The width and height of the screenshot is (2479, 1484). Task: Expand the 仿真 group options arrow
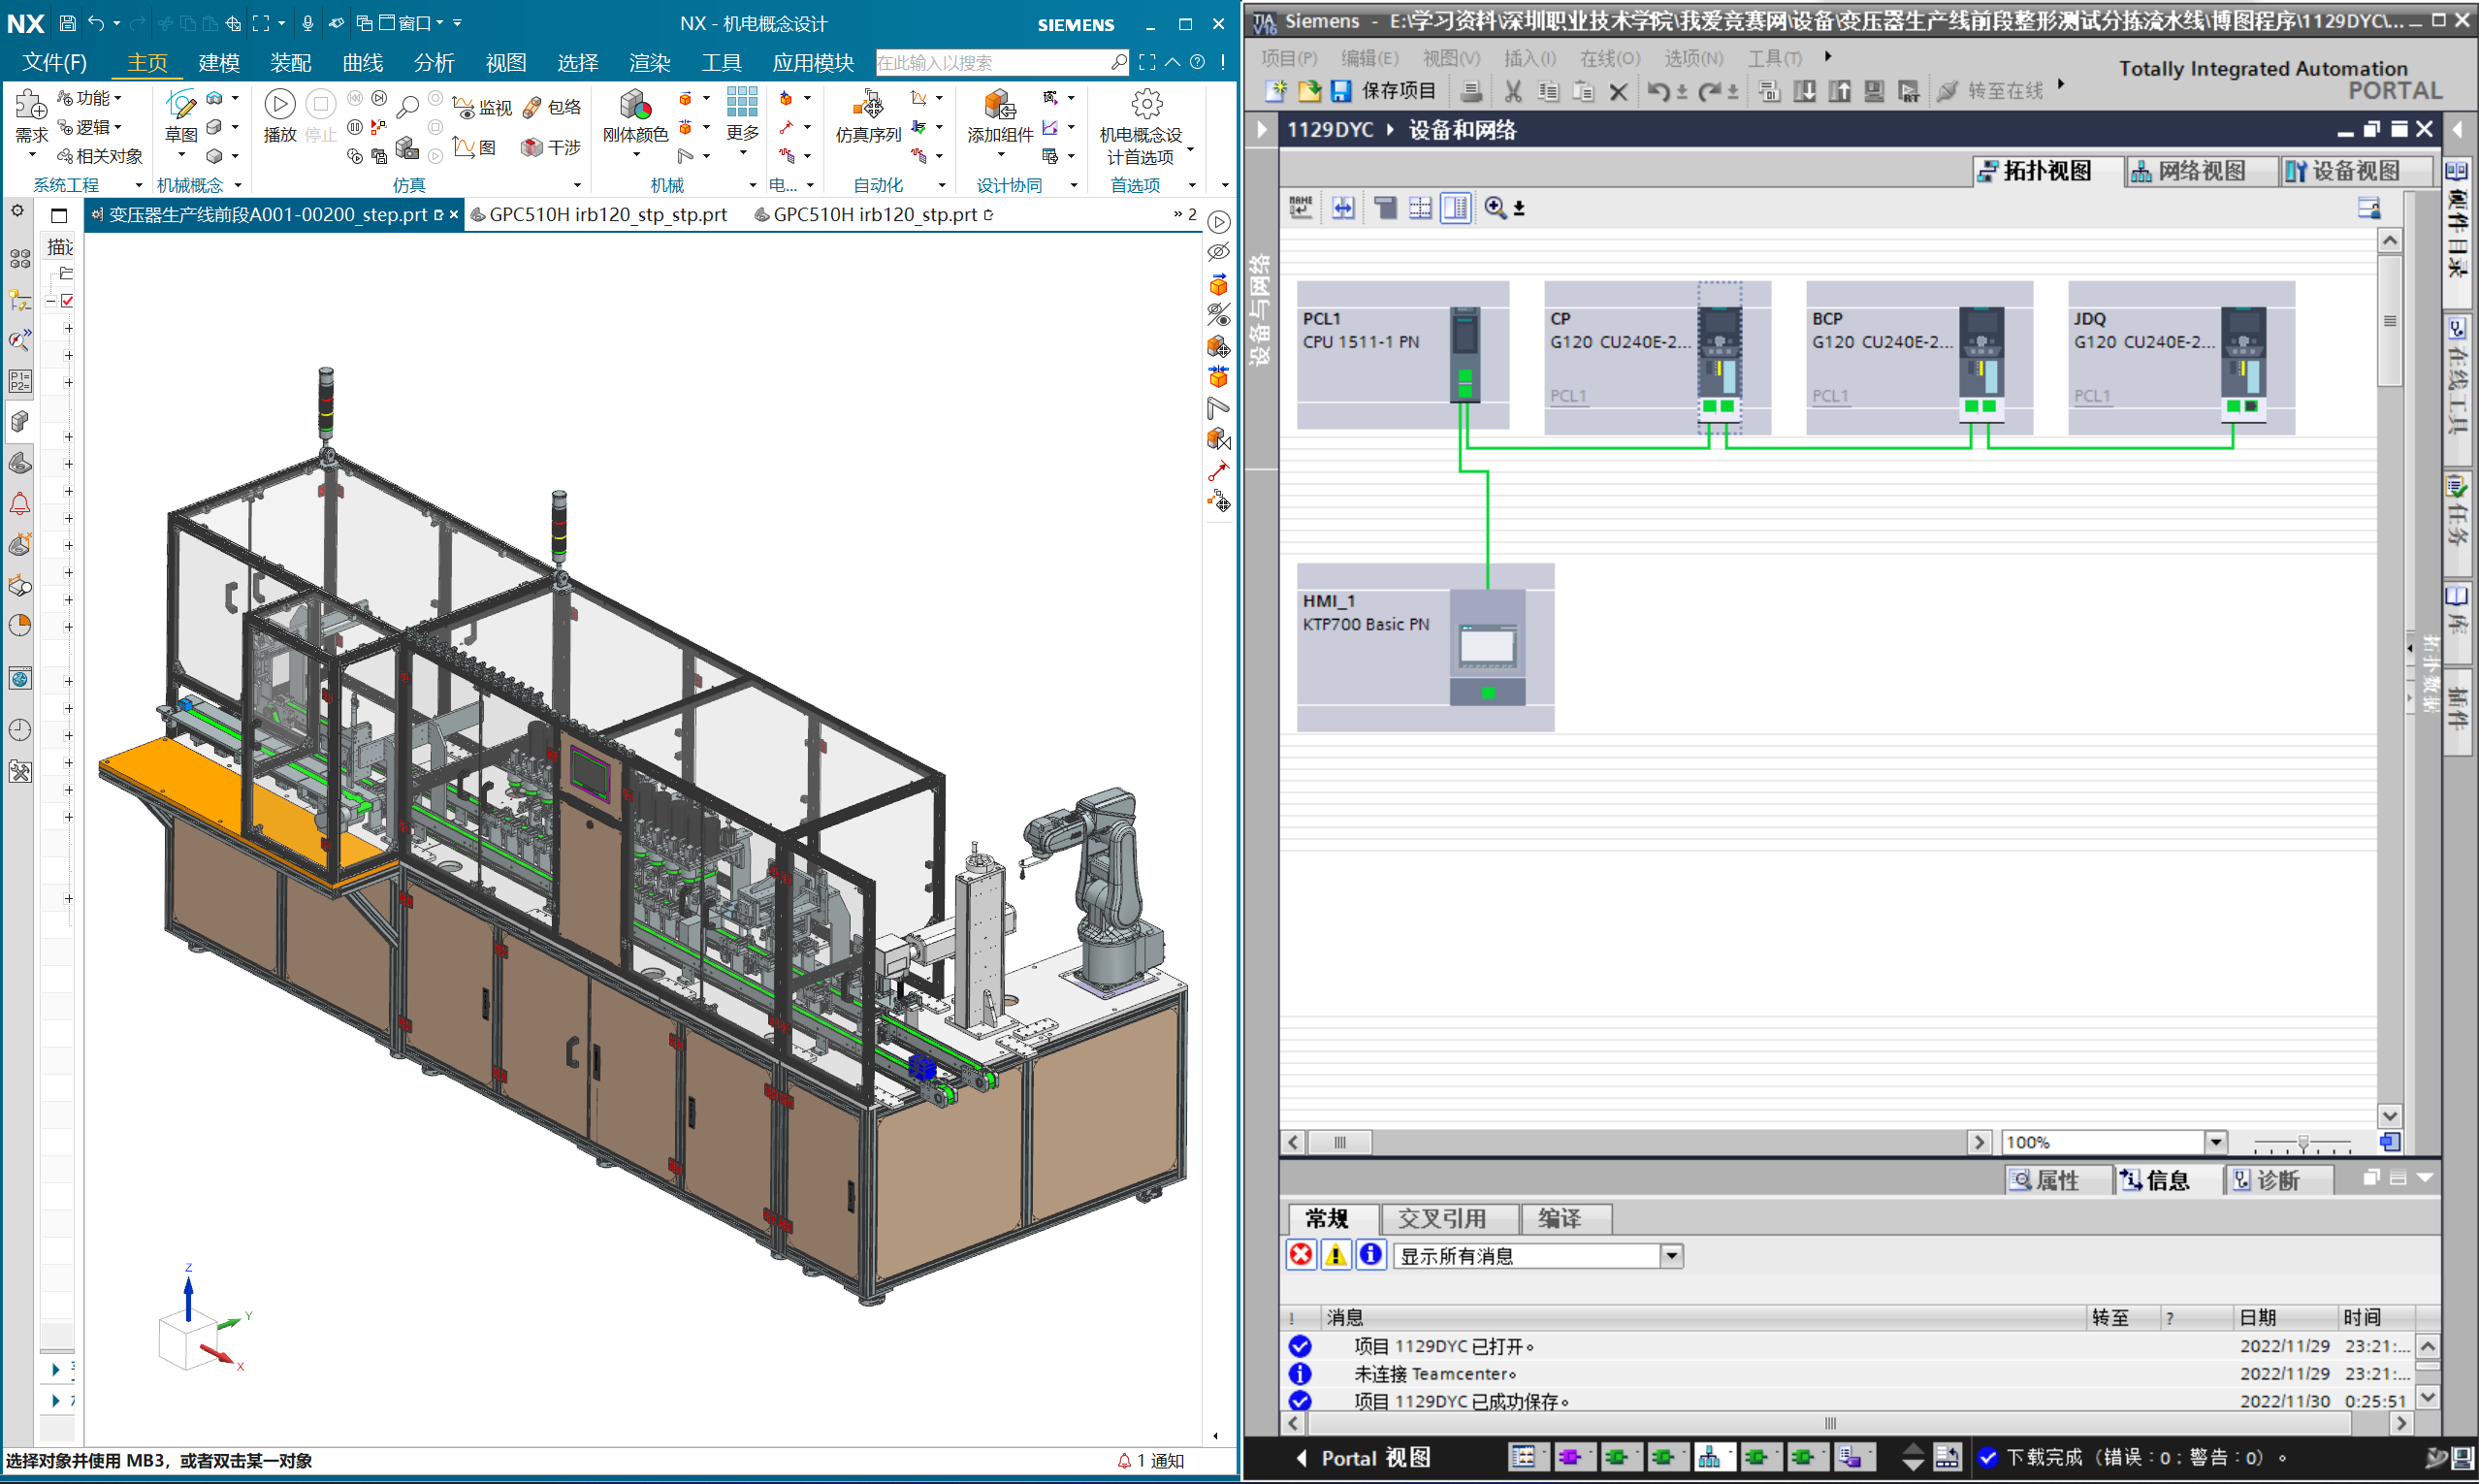click(577, 185)
